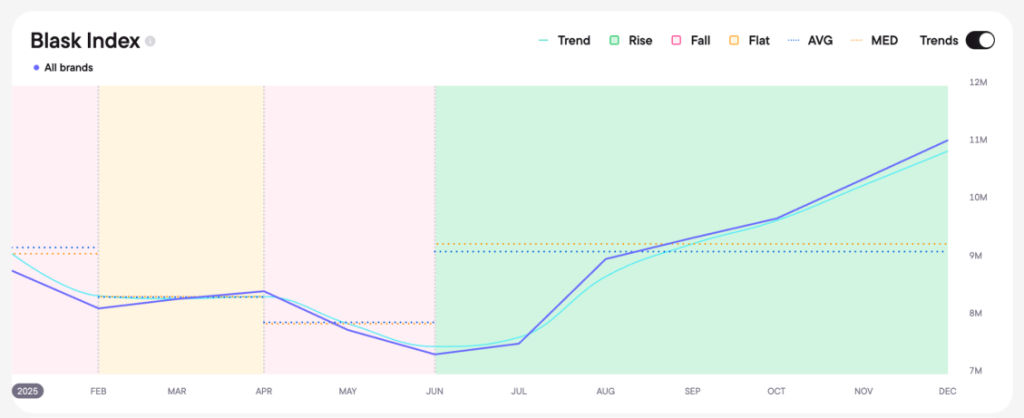
Task: Choose the AUG label on the x-axis
Action: tap(605, 391)
